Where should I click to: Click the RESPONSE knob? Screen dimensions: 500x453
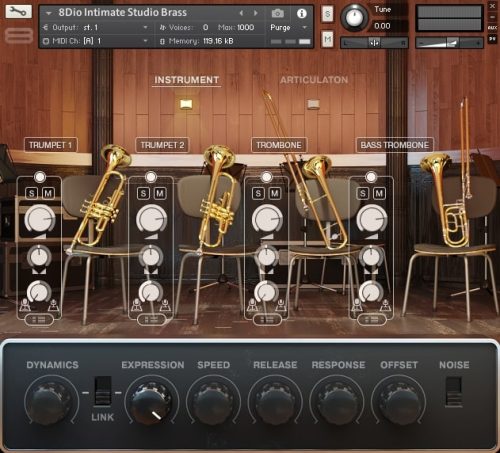pos(337,402)
